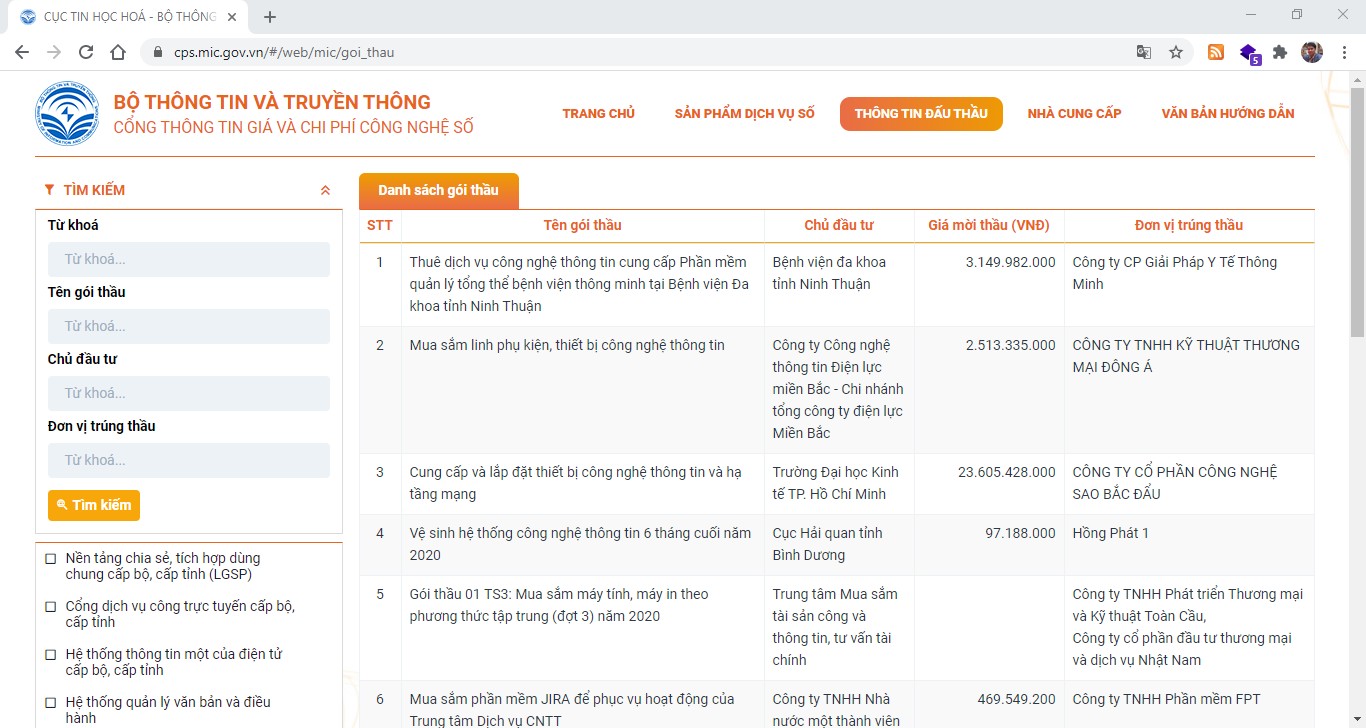Go to the browser home page icon
Screen dimensions: 1366x728
(118, 52)
